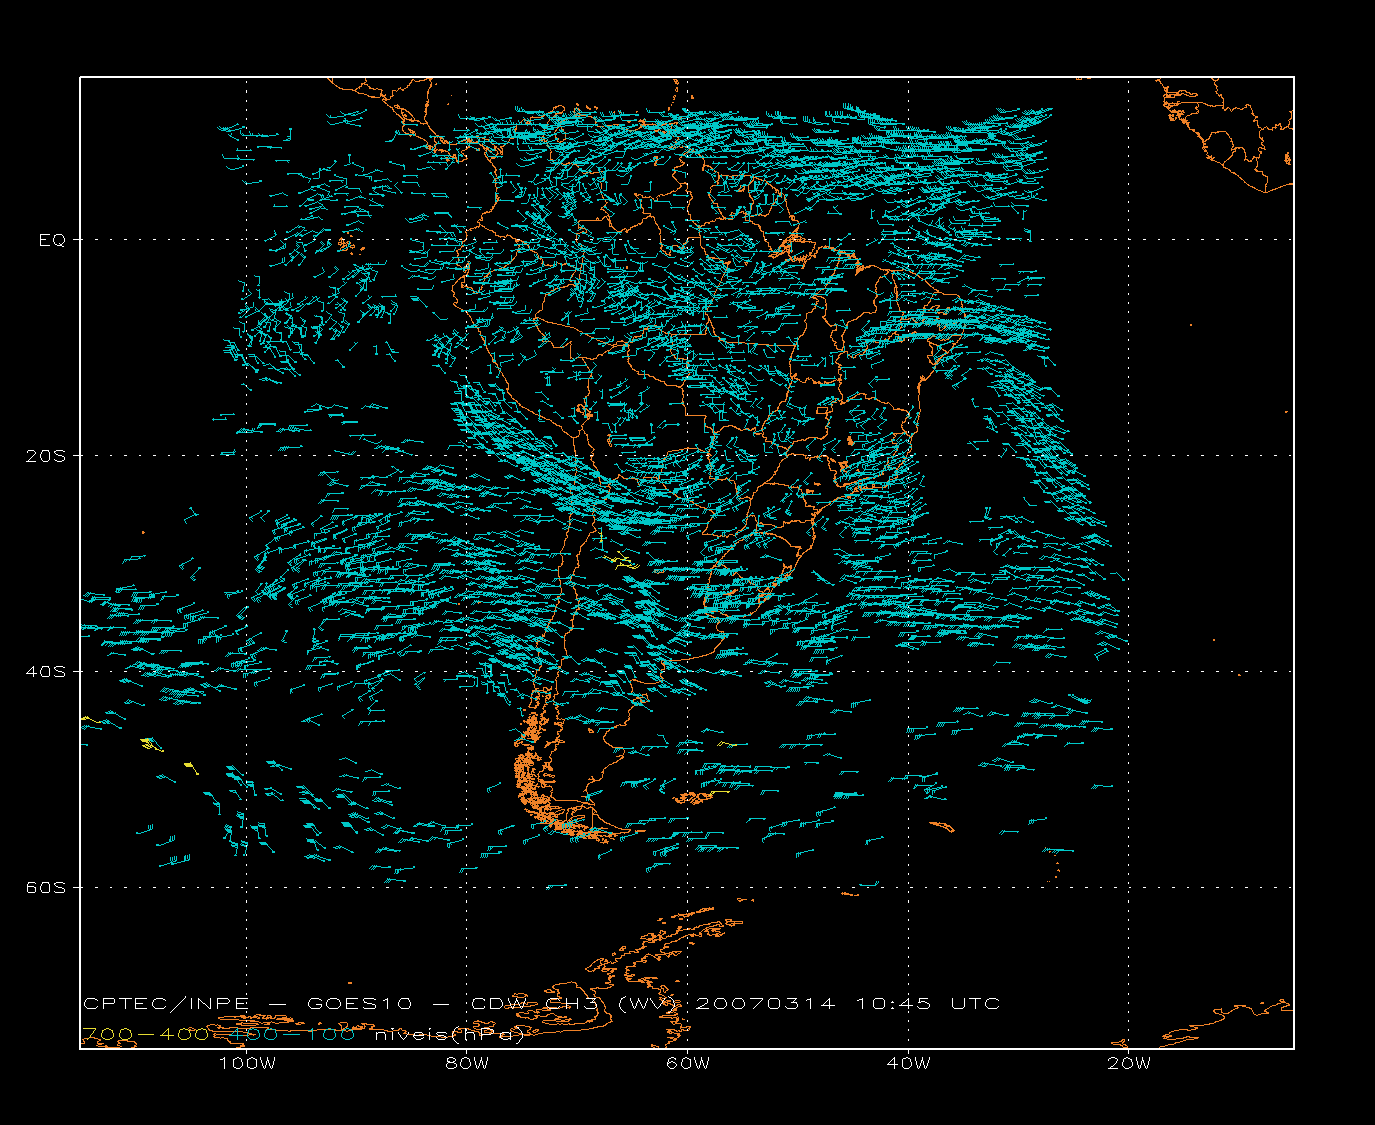Click the 60S latitude label
This screenshot has width=1375, height=1125.
coord(45,888)
